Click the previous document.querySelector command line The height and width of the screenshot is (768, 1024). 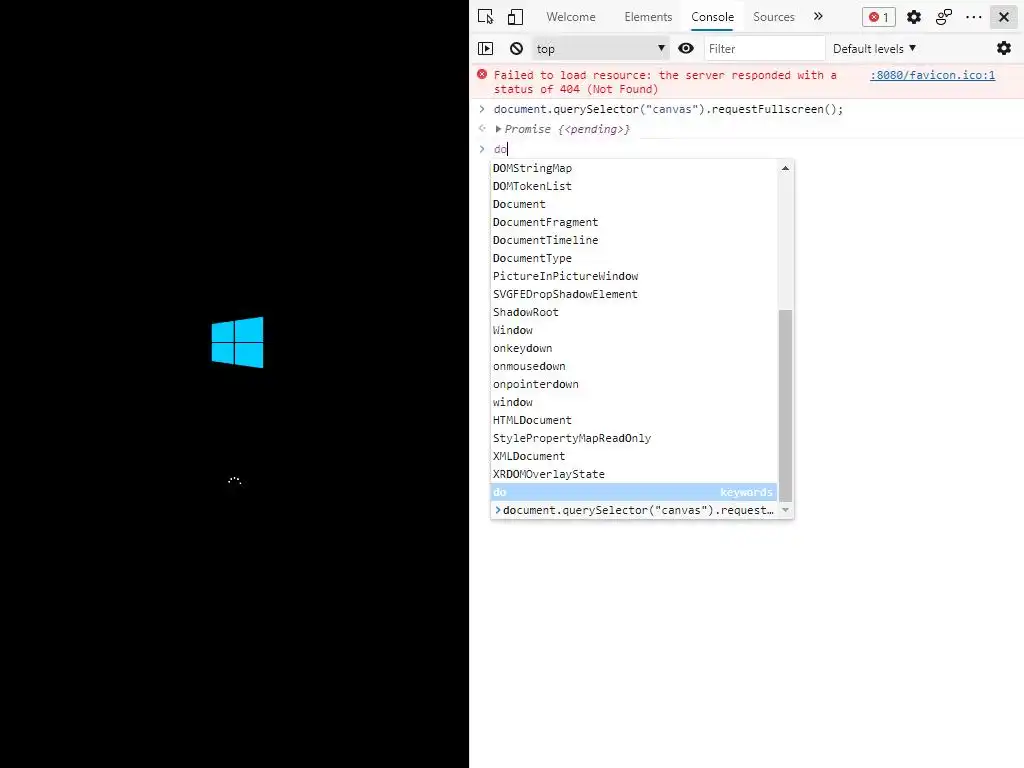pyautogui.click(x=669, y=109)
